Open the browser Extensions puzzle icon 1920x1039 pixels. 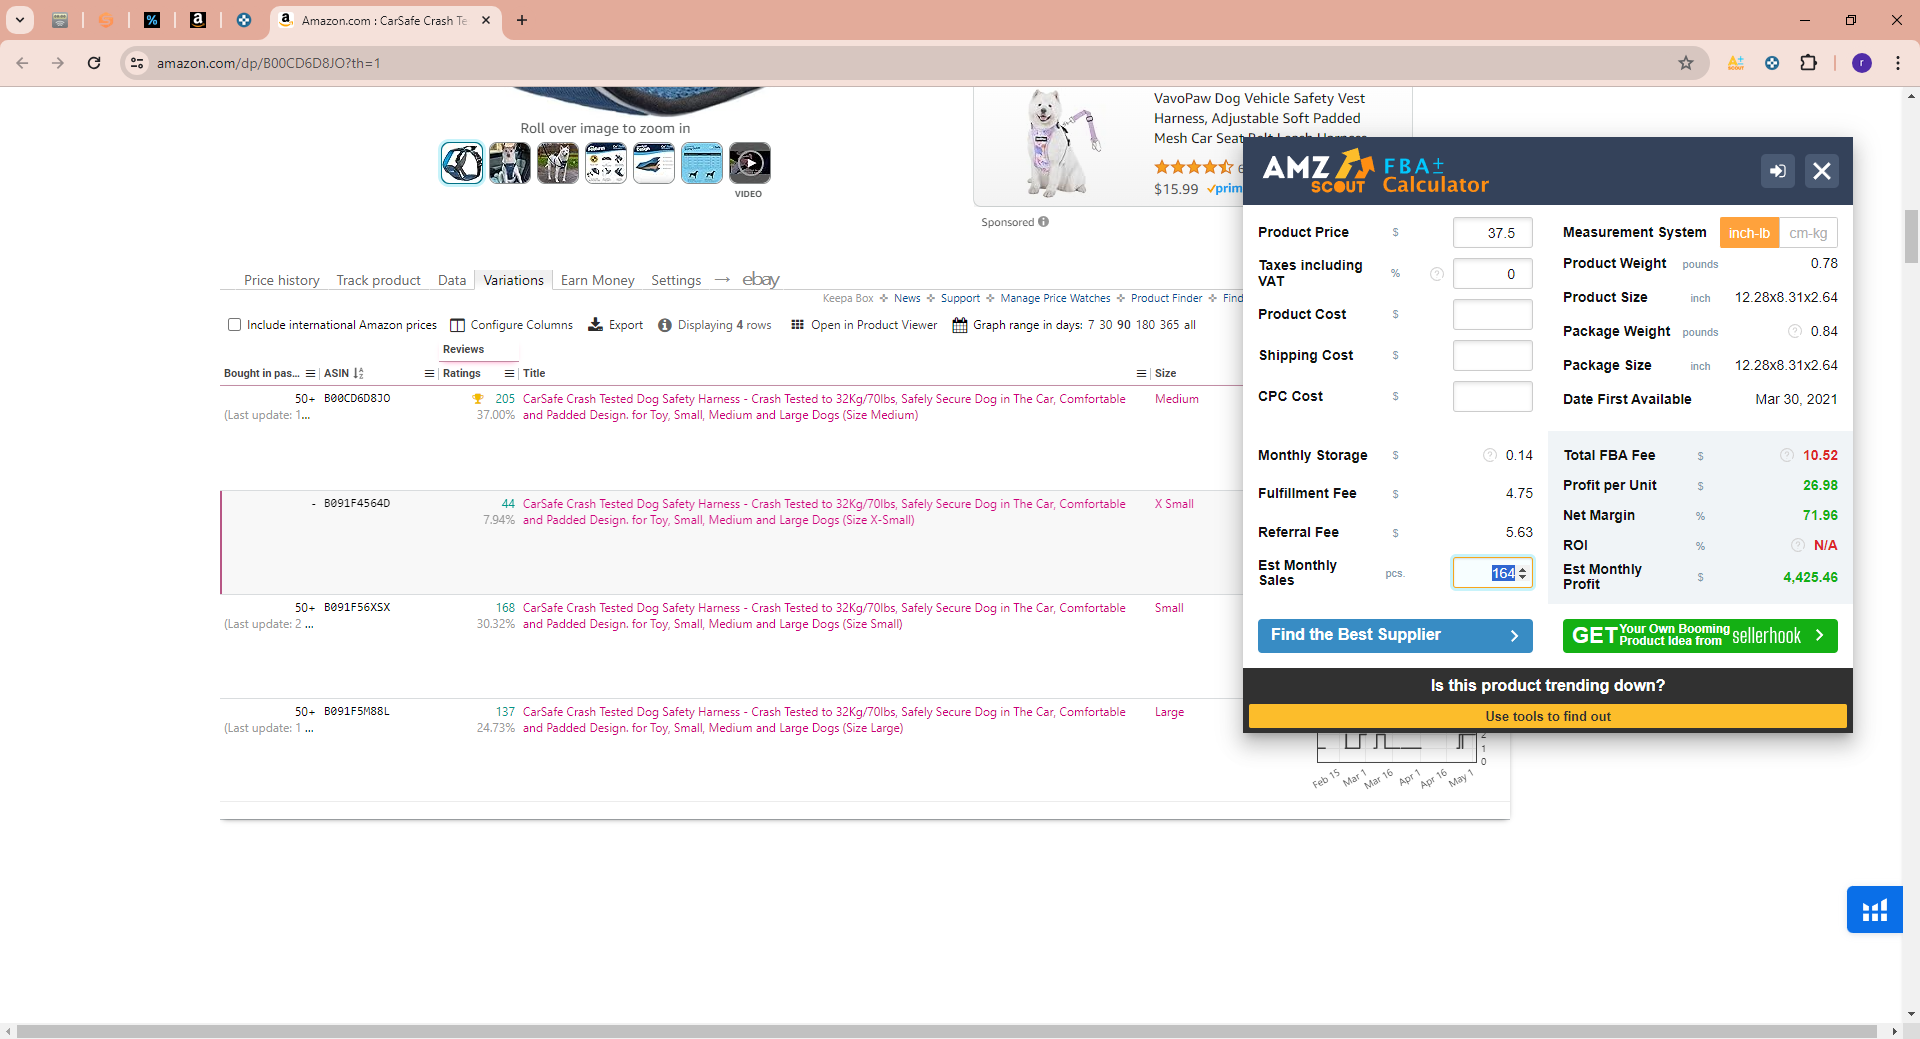1808,63
